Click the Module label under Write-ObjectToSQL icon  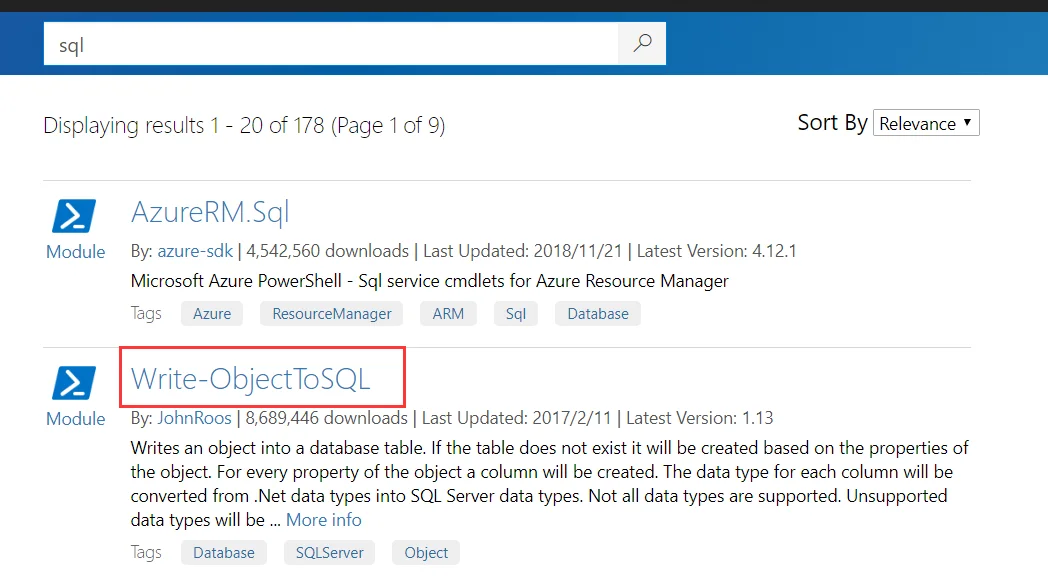click(76, 419)
